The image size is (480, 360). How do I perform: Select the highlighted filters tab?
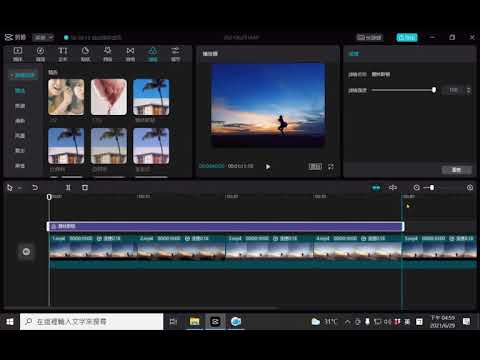coord(153,54)
